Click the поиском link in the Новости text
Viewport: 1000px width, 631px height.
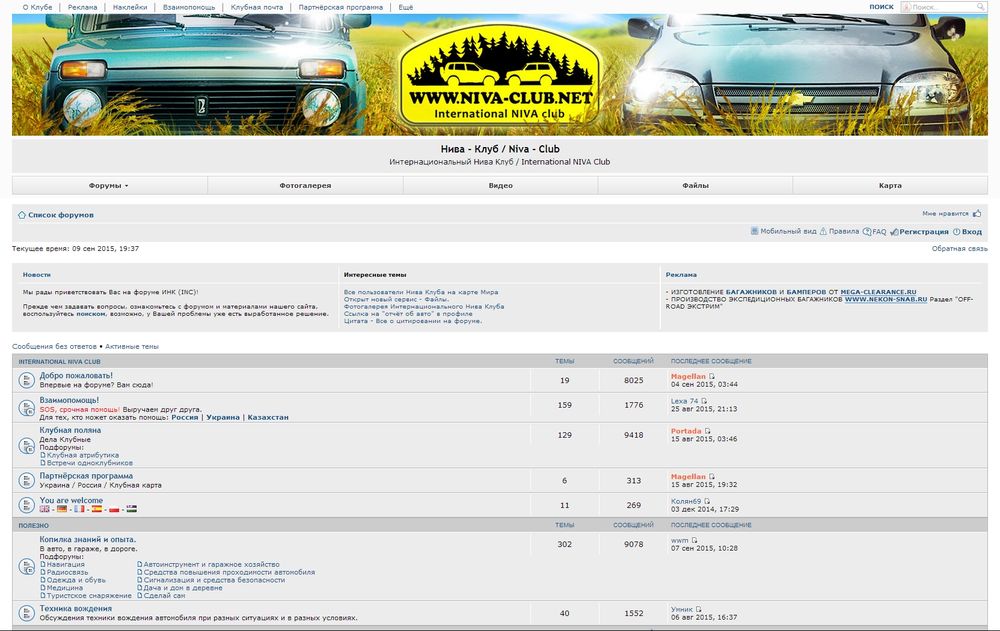(91, 314)
